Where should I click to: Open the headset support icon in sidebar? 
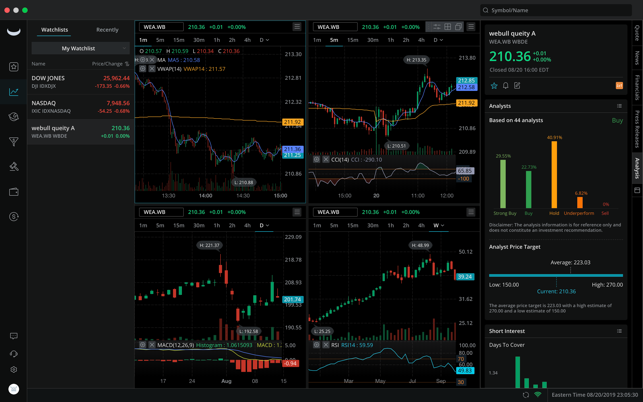click(14, 353)
